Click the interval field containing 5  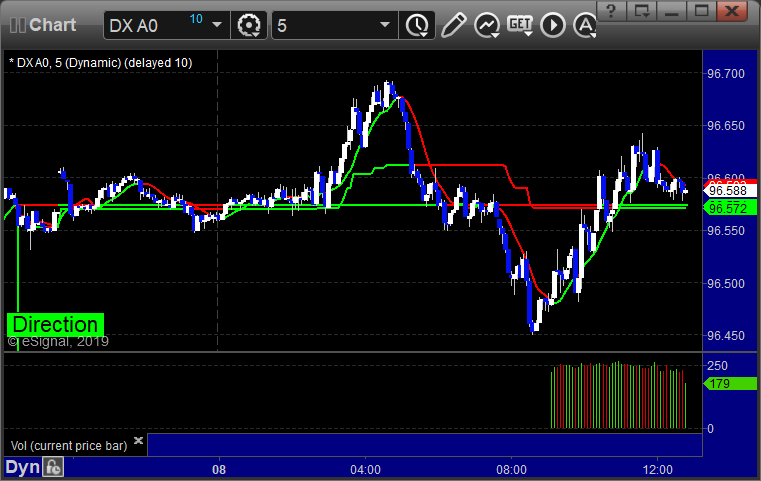pyautogui.click(x=334, y=25)
